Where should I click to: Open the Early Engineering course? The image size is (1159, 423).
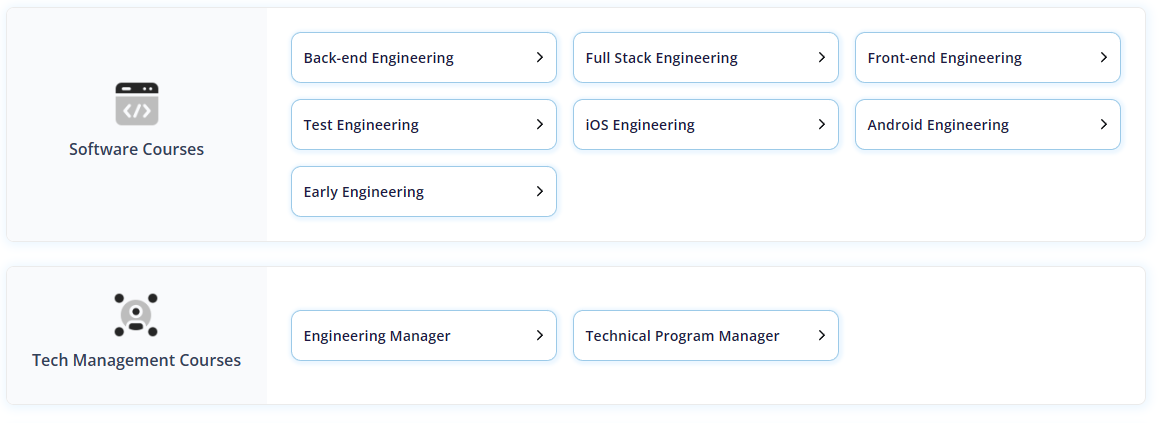pyautogui.click(x=424, y=192)
